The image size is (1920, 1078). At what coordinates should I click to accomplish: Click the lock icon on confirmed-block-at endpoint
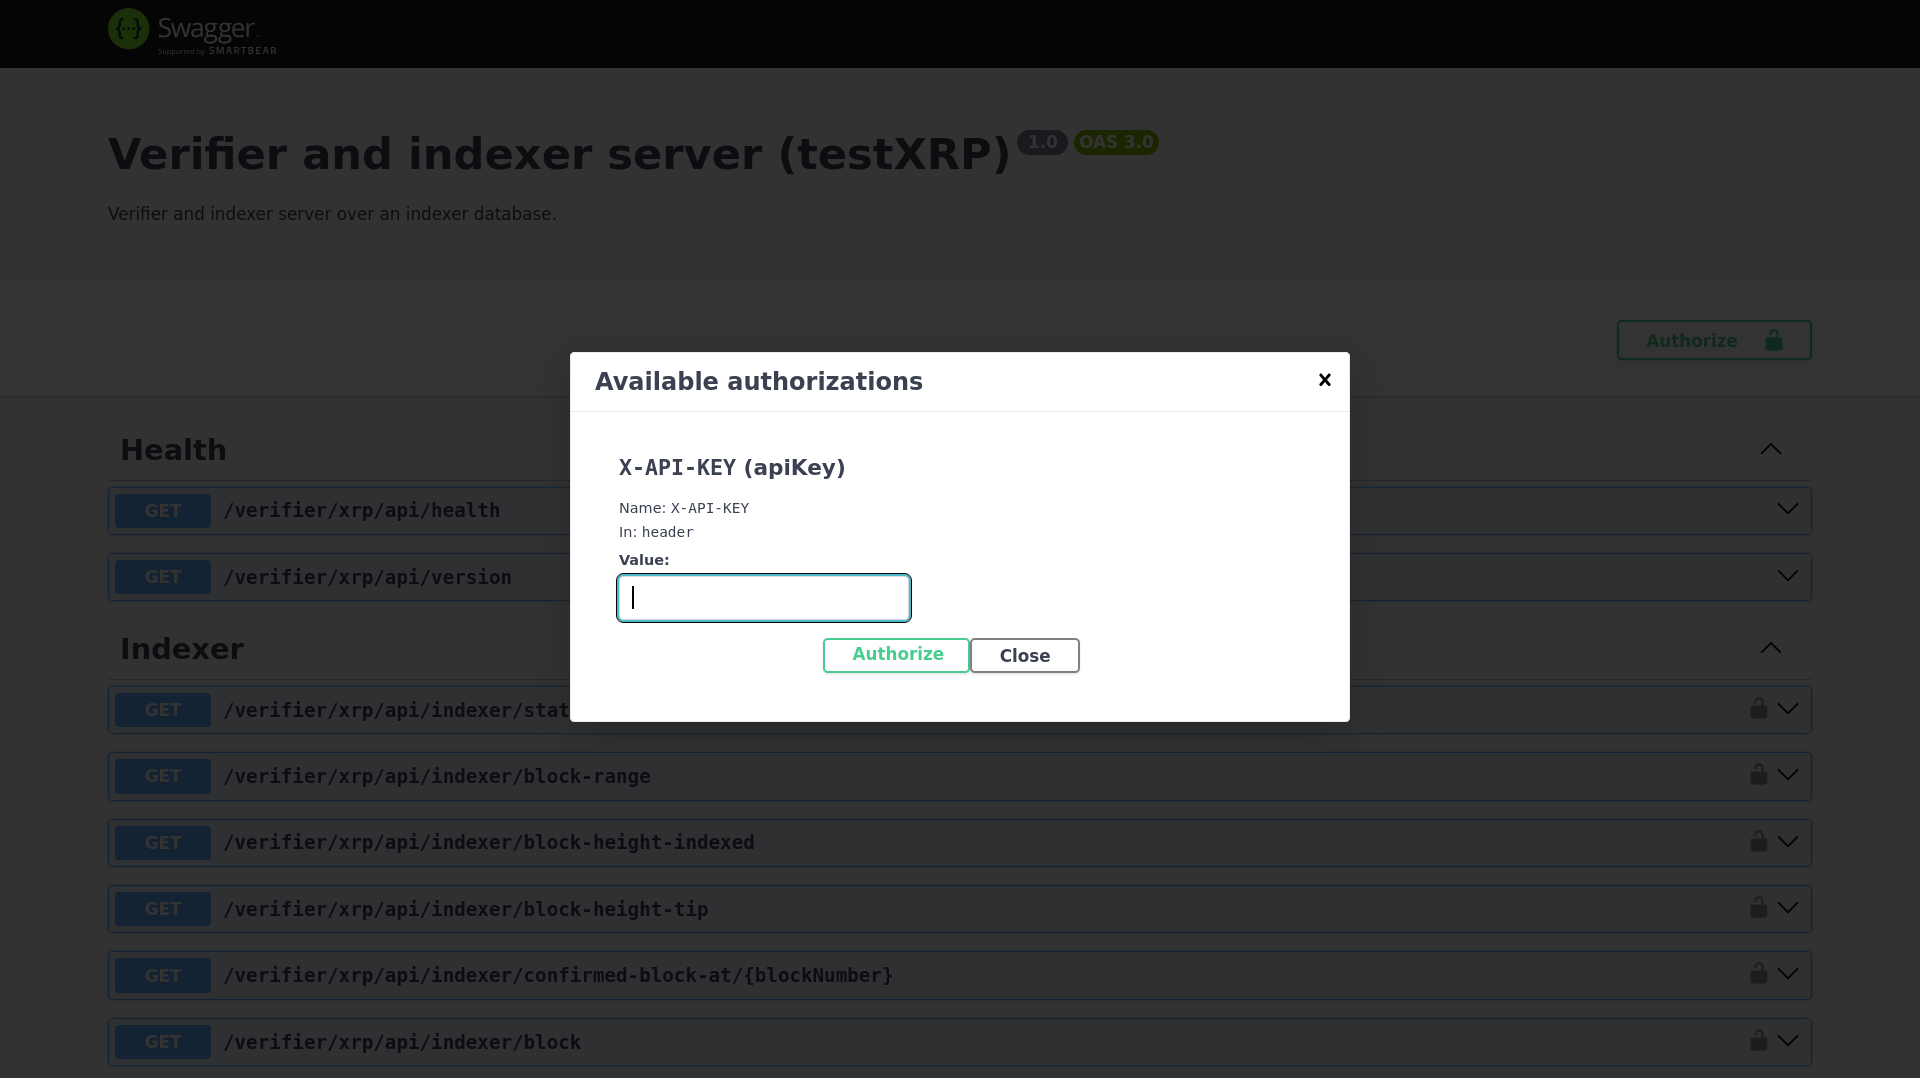click(1758, 973)
